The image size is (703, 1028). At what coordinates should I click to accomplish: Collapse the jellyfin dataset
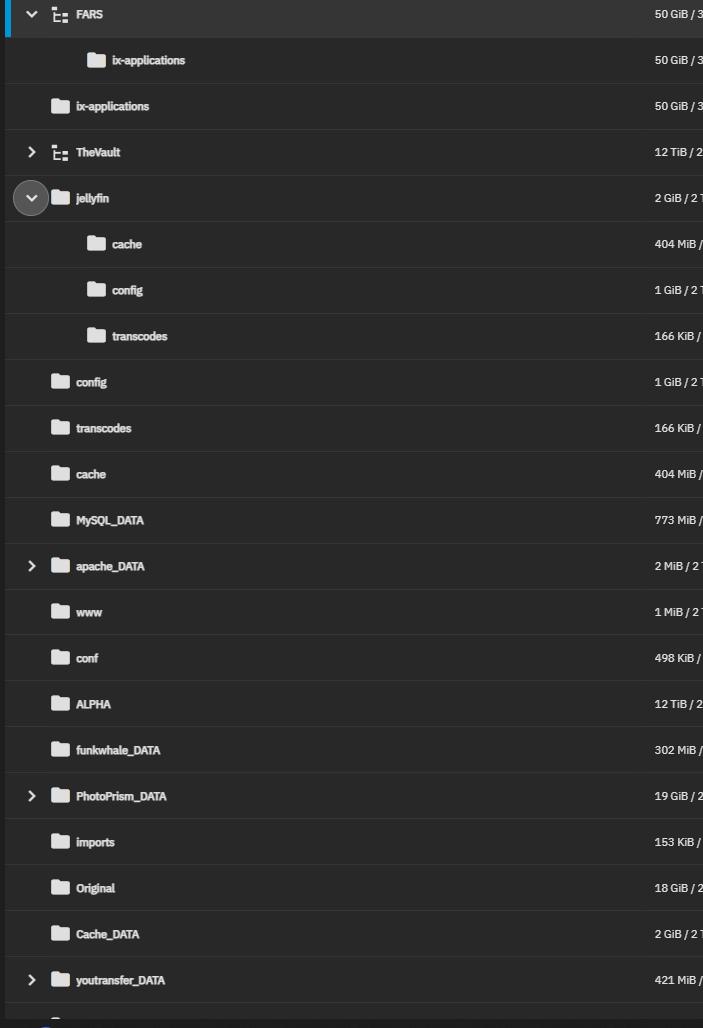(31, 198)
